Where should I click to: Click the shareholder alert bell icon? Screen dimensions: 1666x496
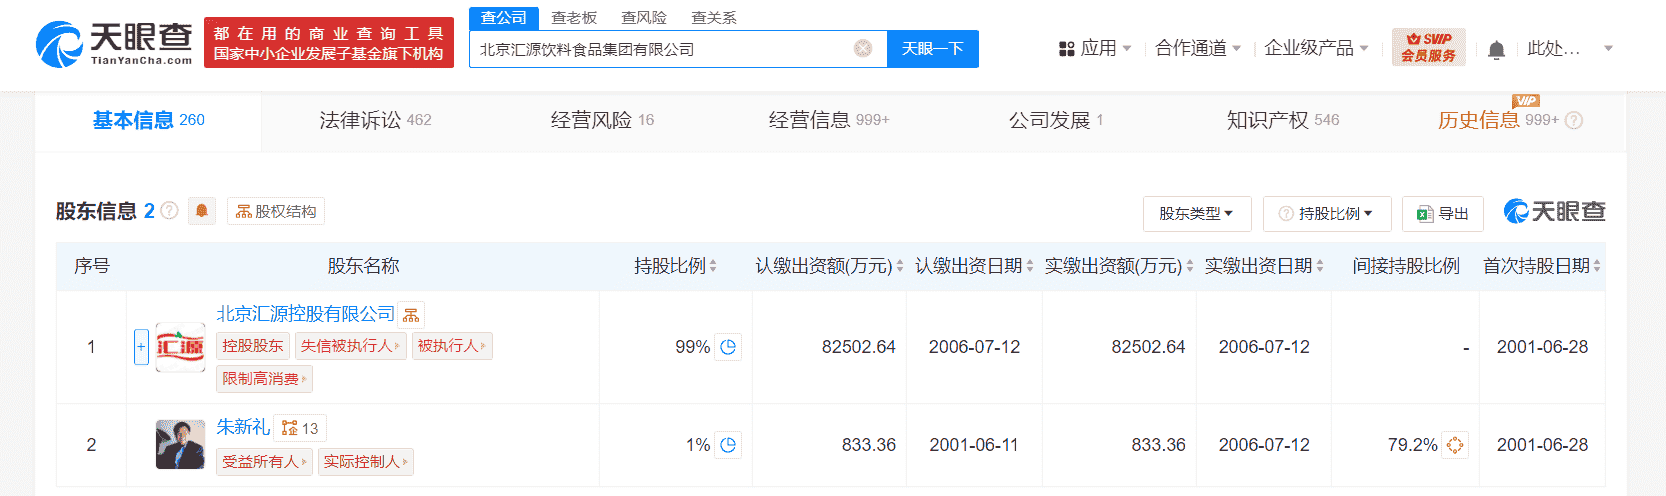tap(202, 211)
